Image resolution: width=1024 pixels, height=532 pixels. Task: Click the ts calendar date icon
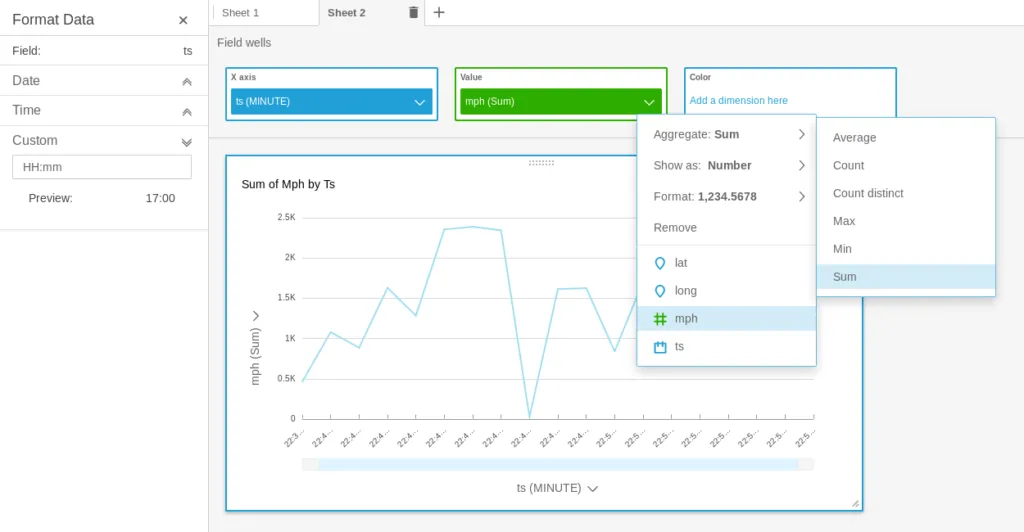click(x=660, y=347)
